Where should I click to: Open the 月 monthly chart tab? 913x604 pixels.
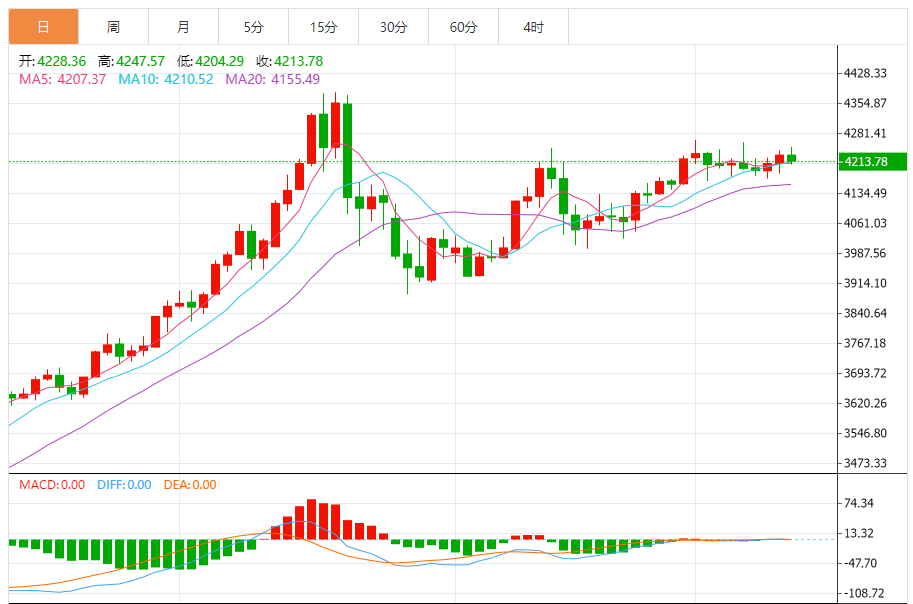click(183, 27)
